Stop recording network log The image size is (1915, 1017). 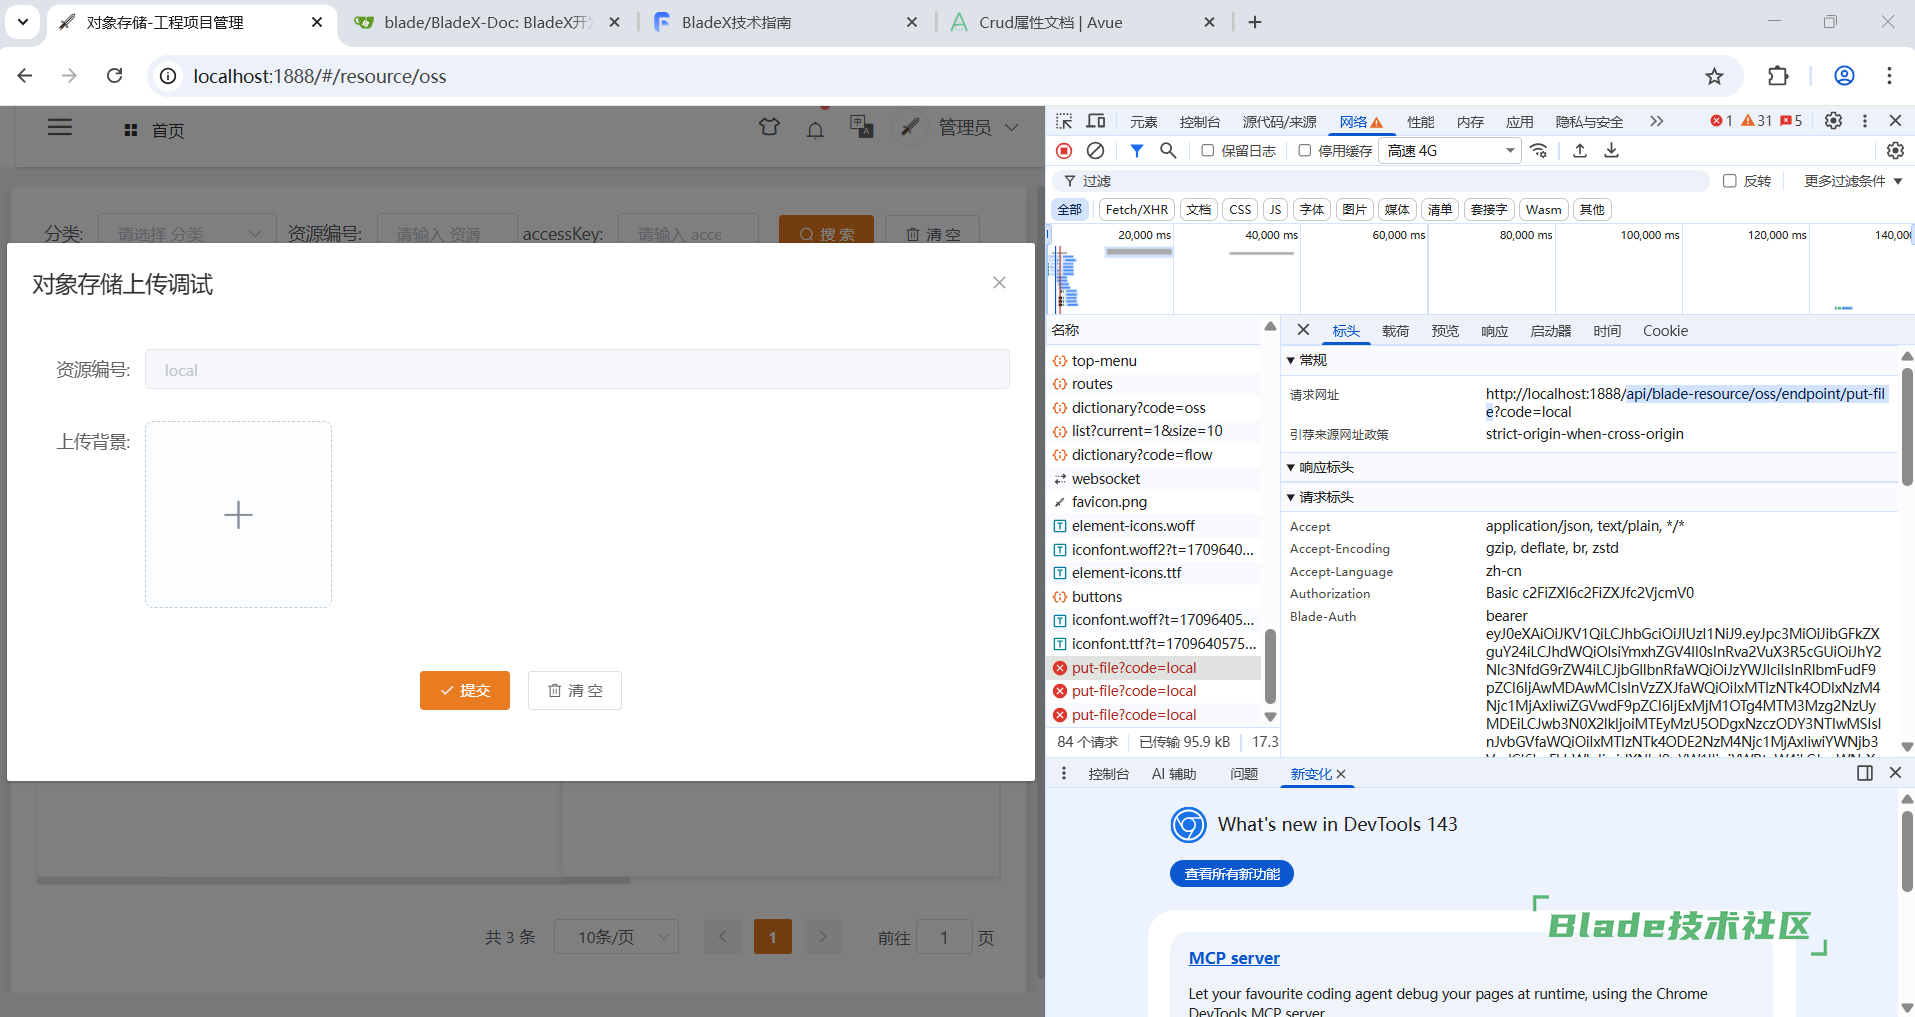[x=1064, y=151]
